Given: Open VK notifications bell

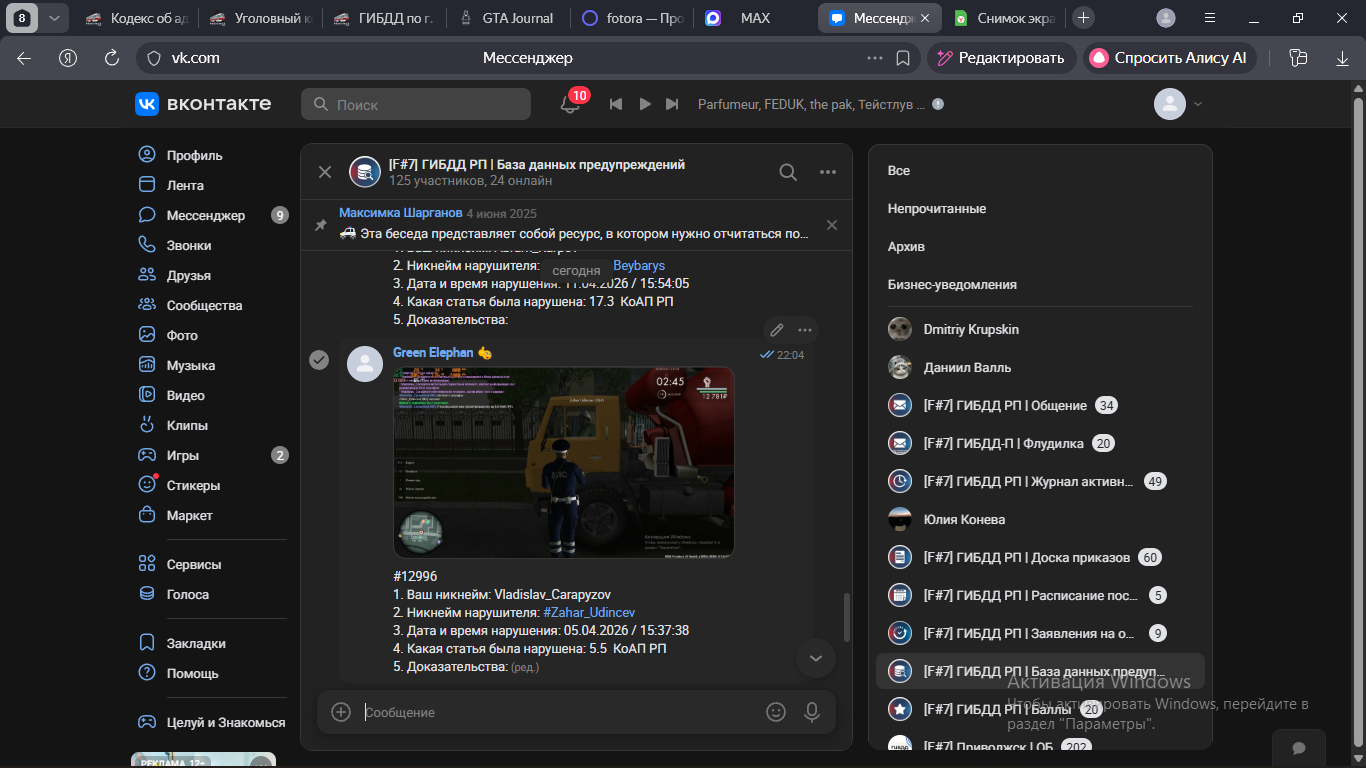Looking at the screenshot, I should (570, 104).
